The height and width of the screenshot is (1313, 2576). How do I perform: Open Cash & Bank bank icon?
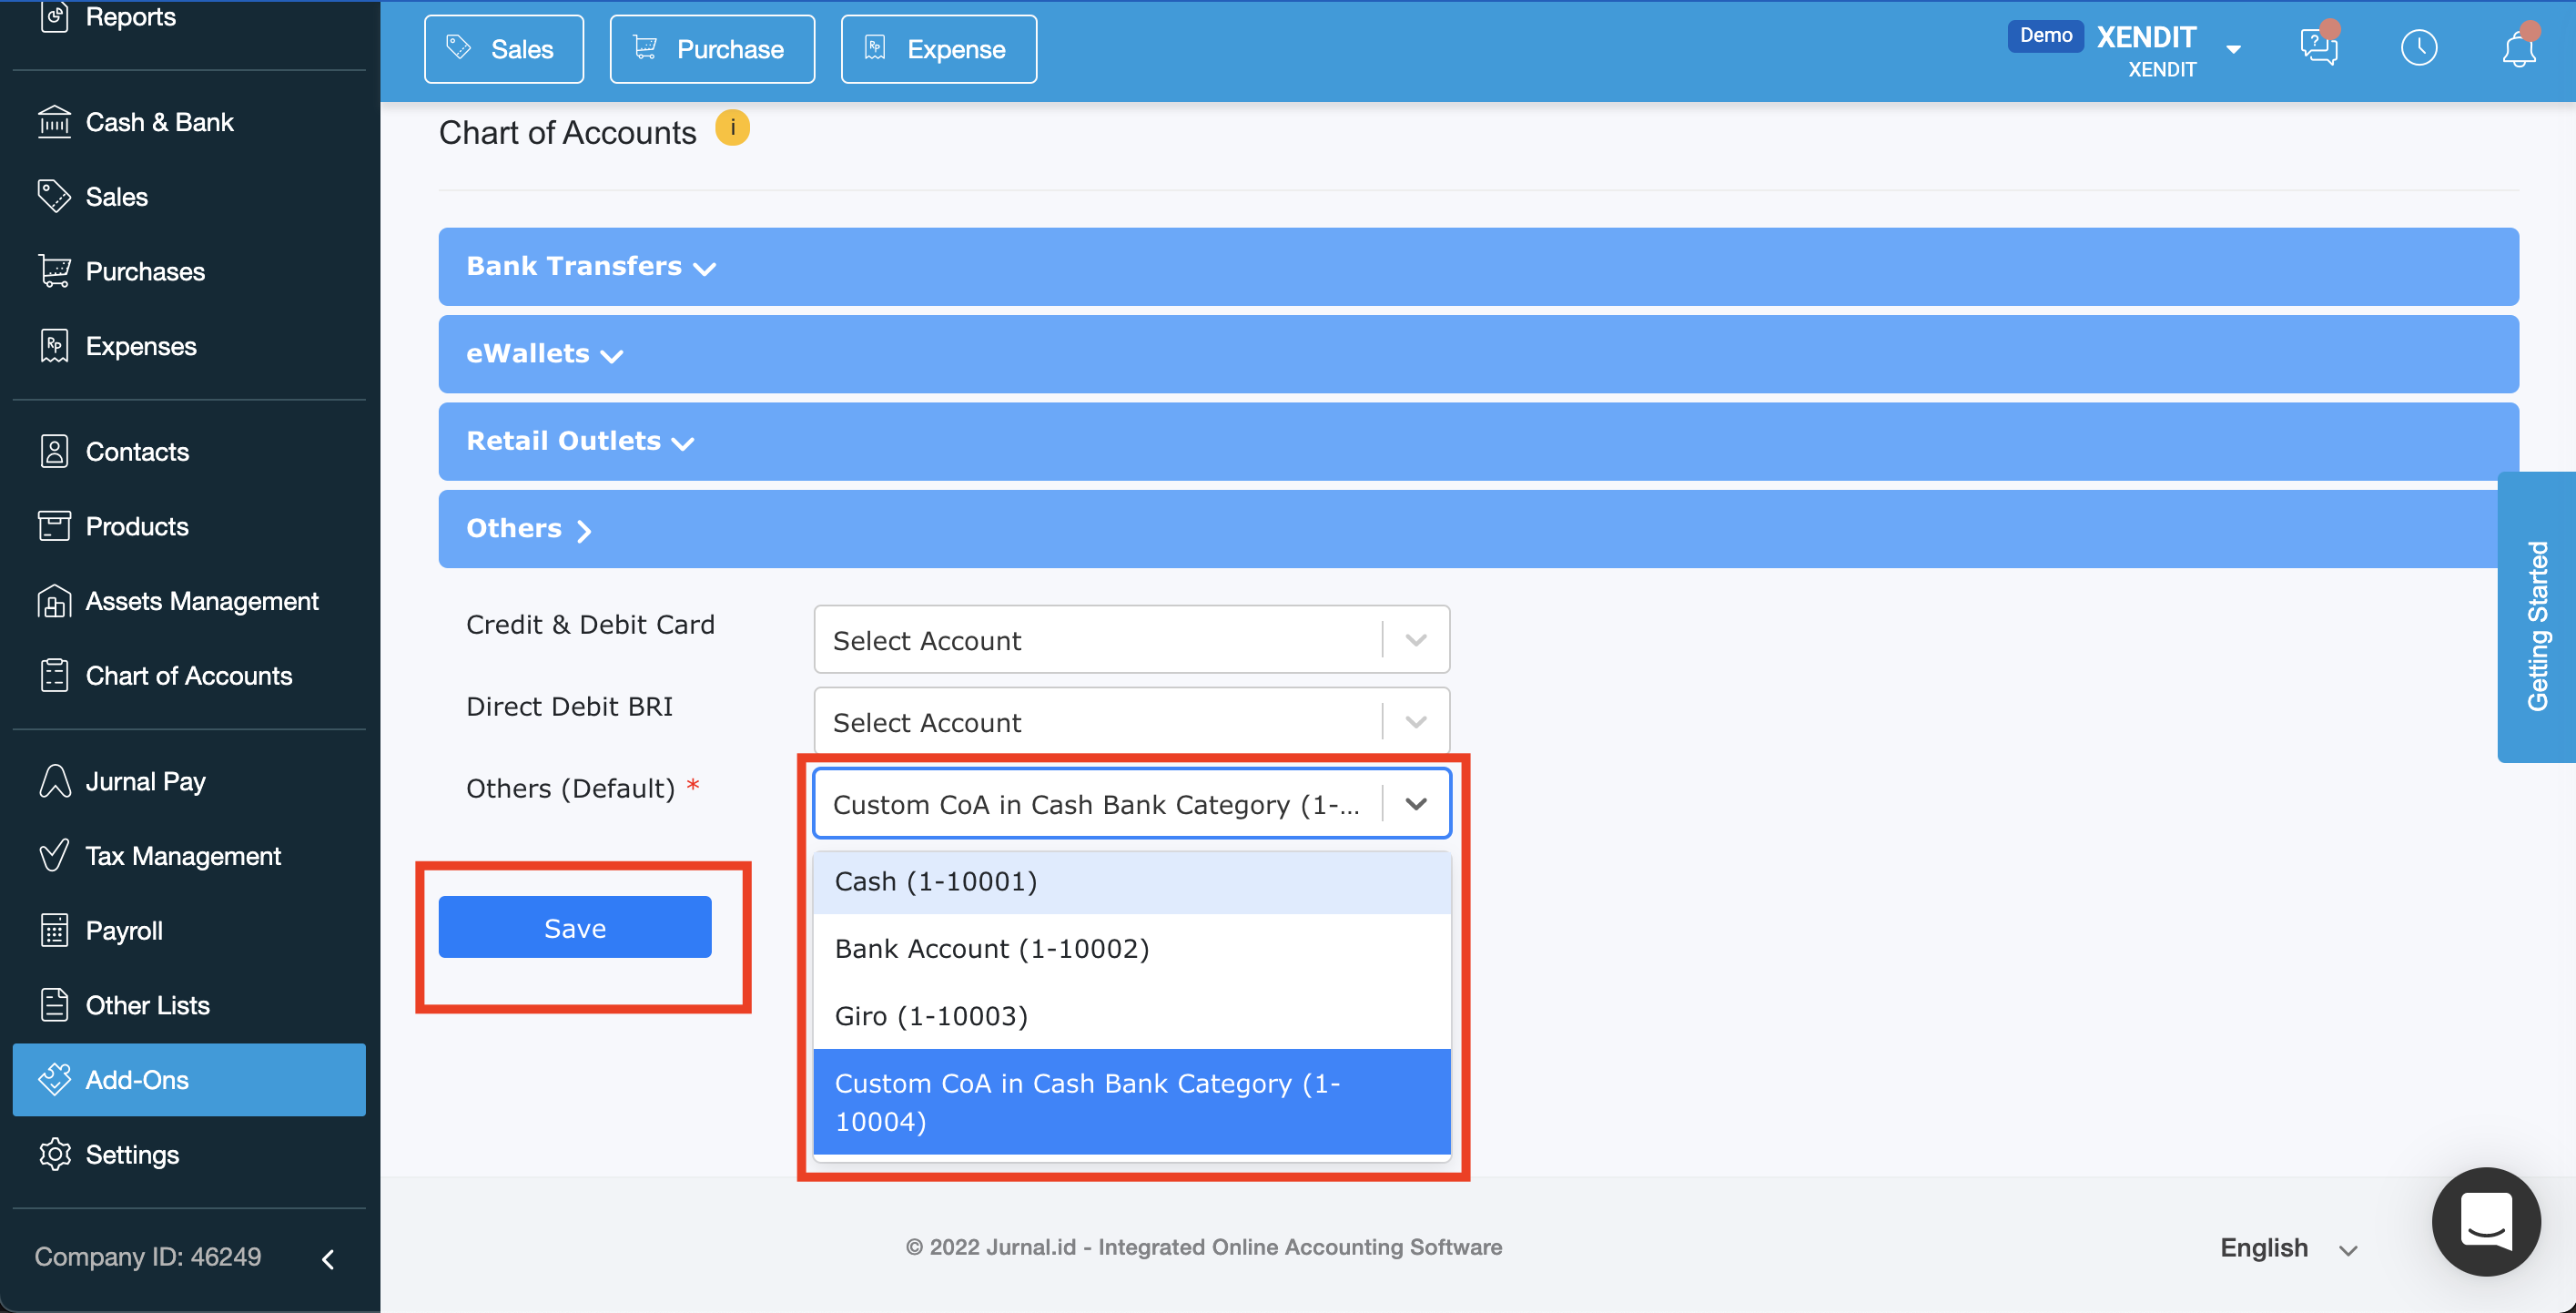54,122
